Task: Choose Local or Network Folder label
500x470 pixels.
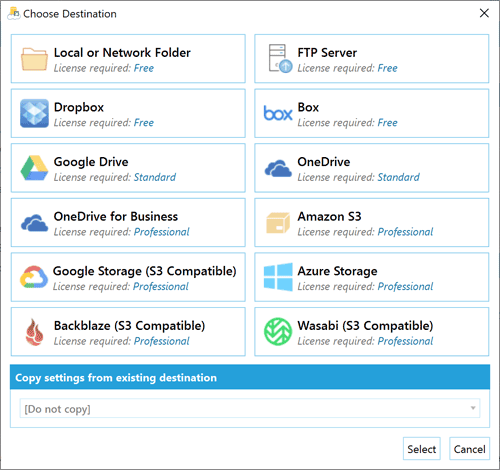Action: (x=122, y=53)
